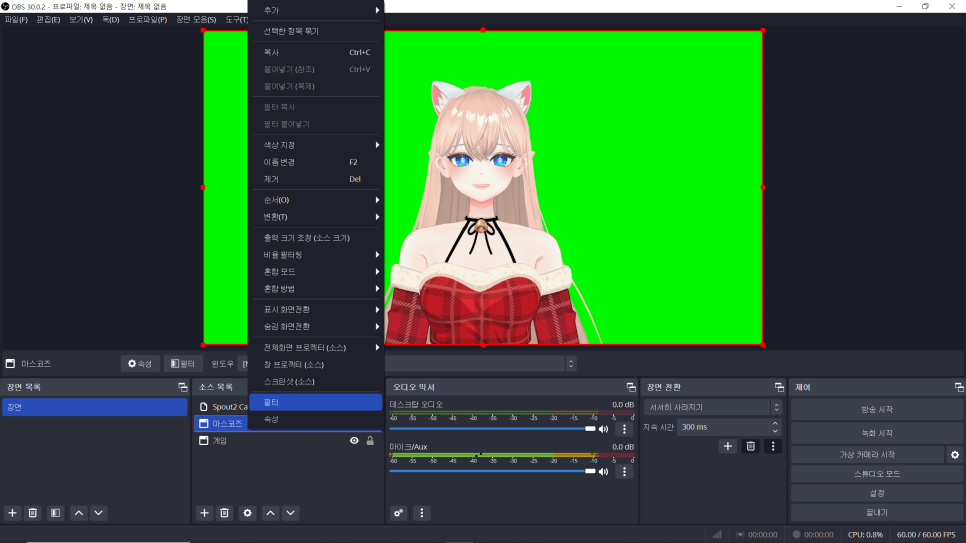This screenshot has width=966, height=543.
Task: Open 설정 button in 제어 panel
Action: pyautogui.click(x=876, y=493)
